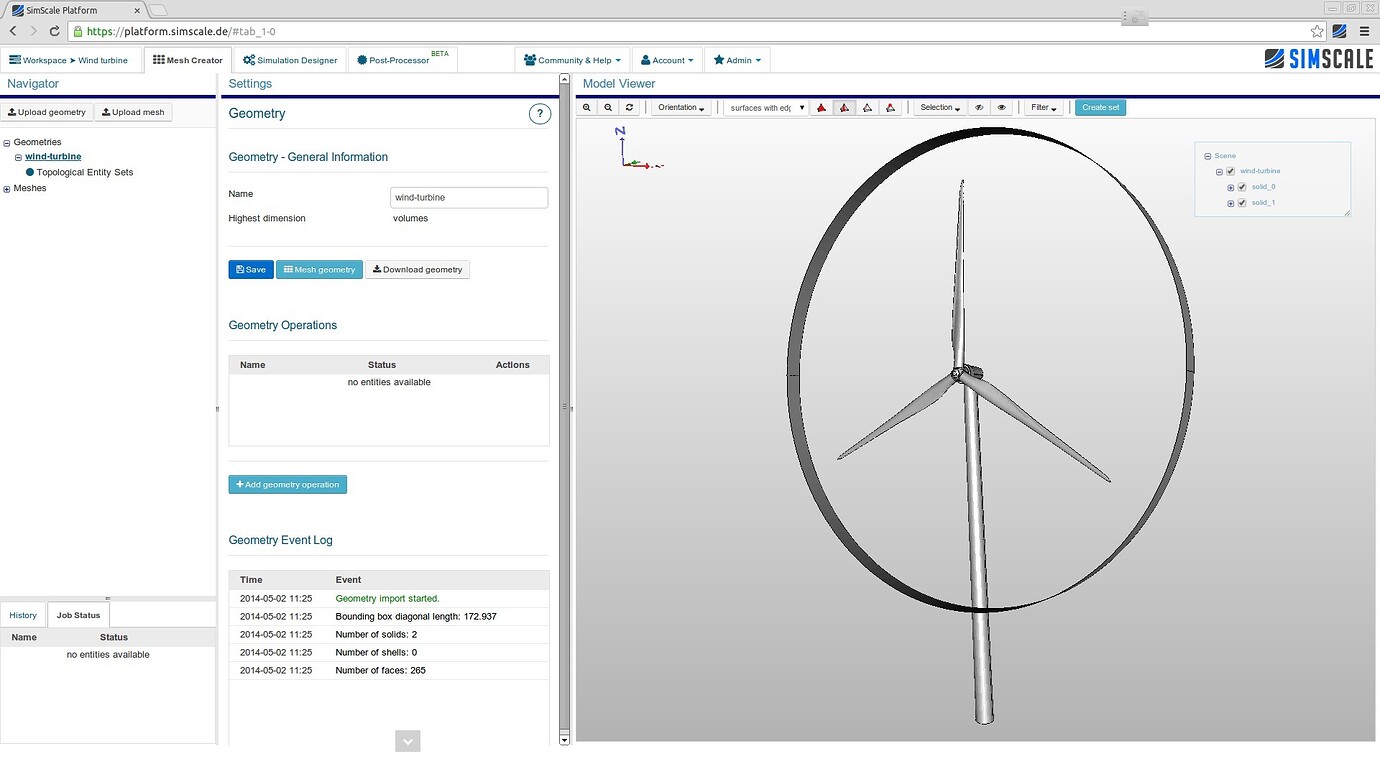Uncheck the solid_0 visibility checkbox
Viewport: 1380px width, 758px height.
(1242, 187)
